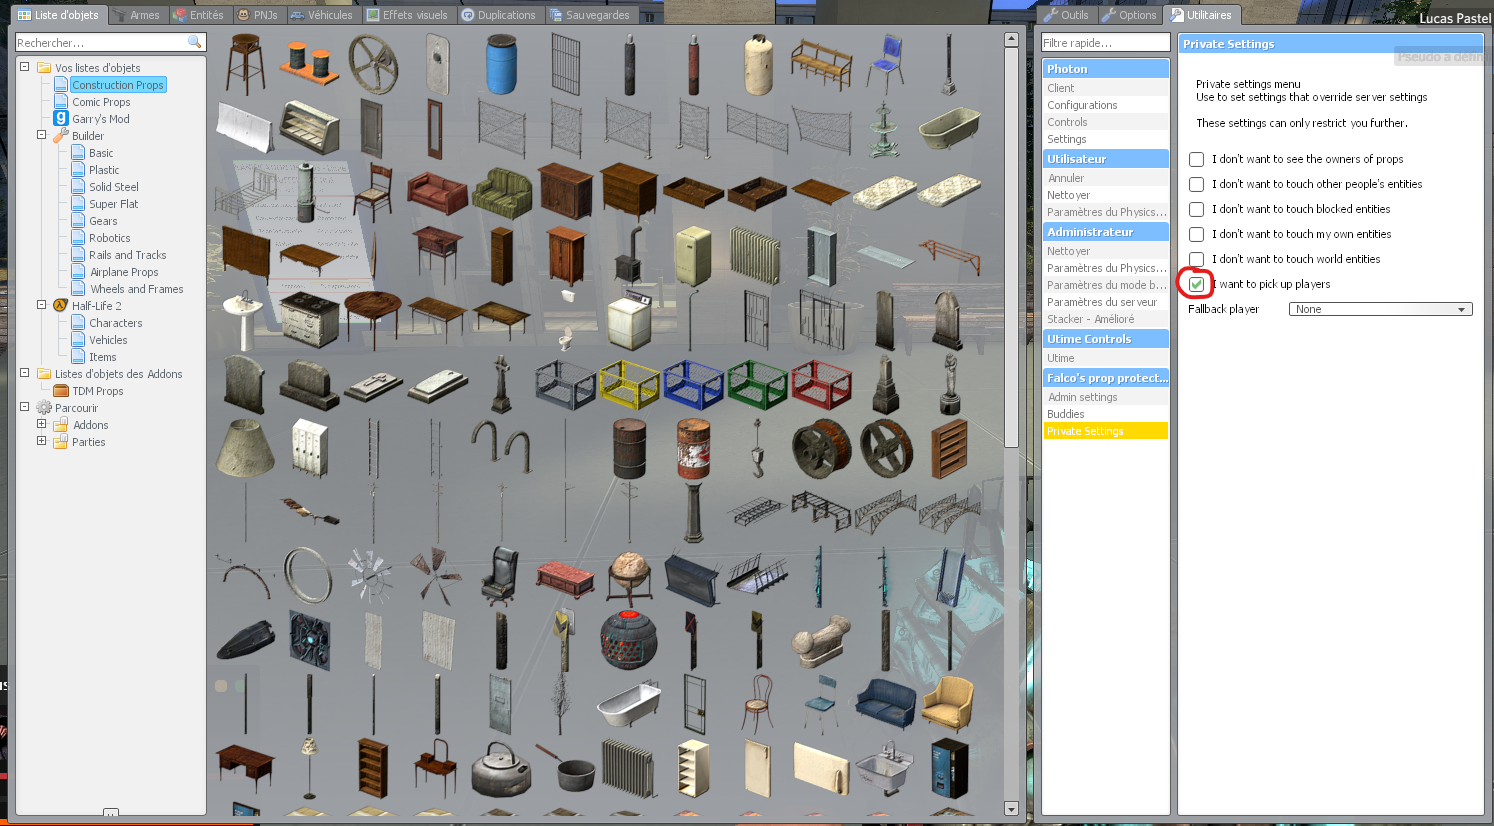
Task: Select the Comic Props list
Action: (101, 102)
